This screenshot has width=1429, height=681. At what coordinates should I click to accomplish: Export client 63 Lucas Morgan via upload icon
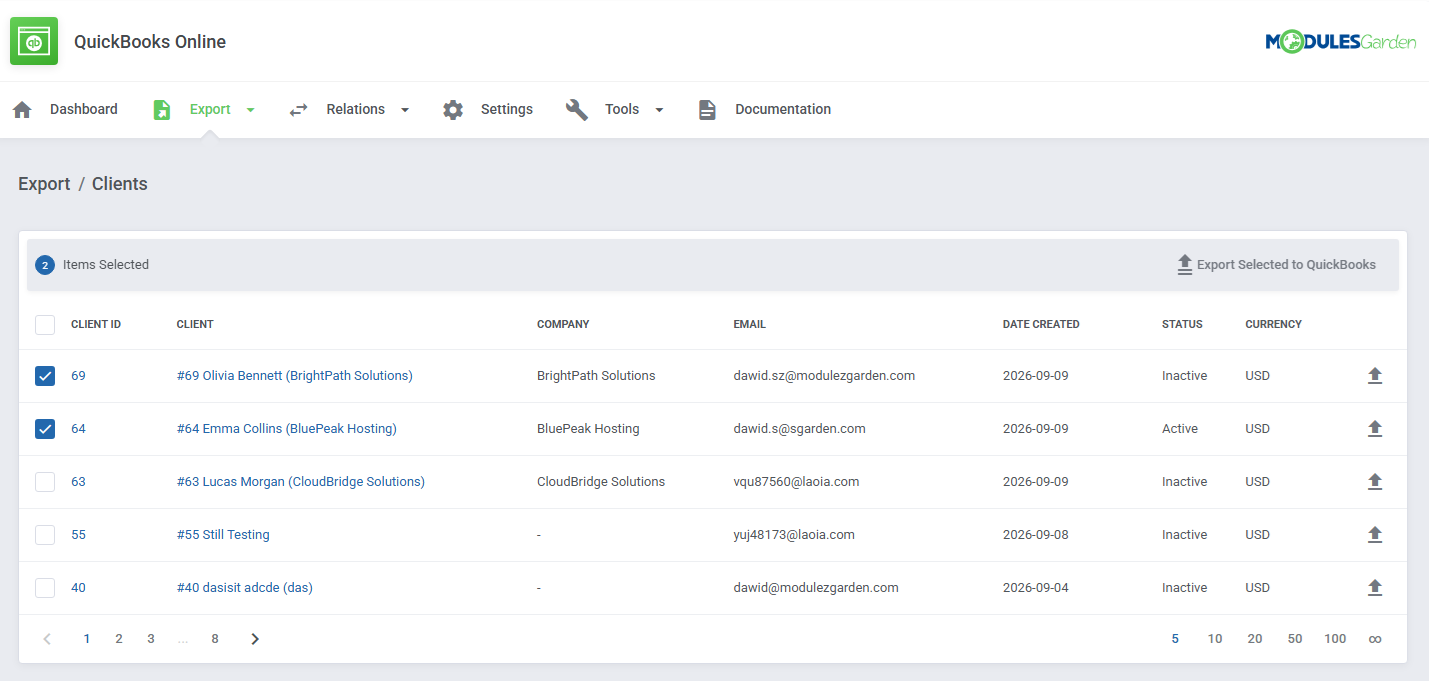[1375, 482]
